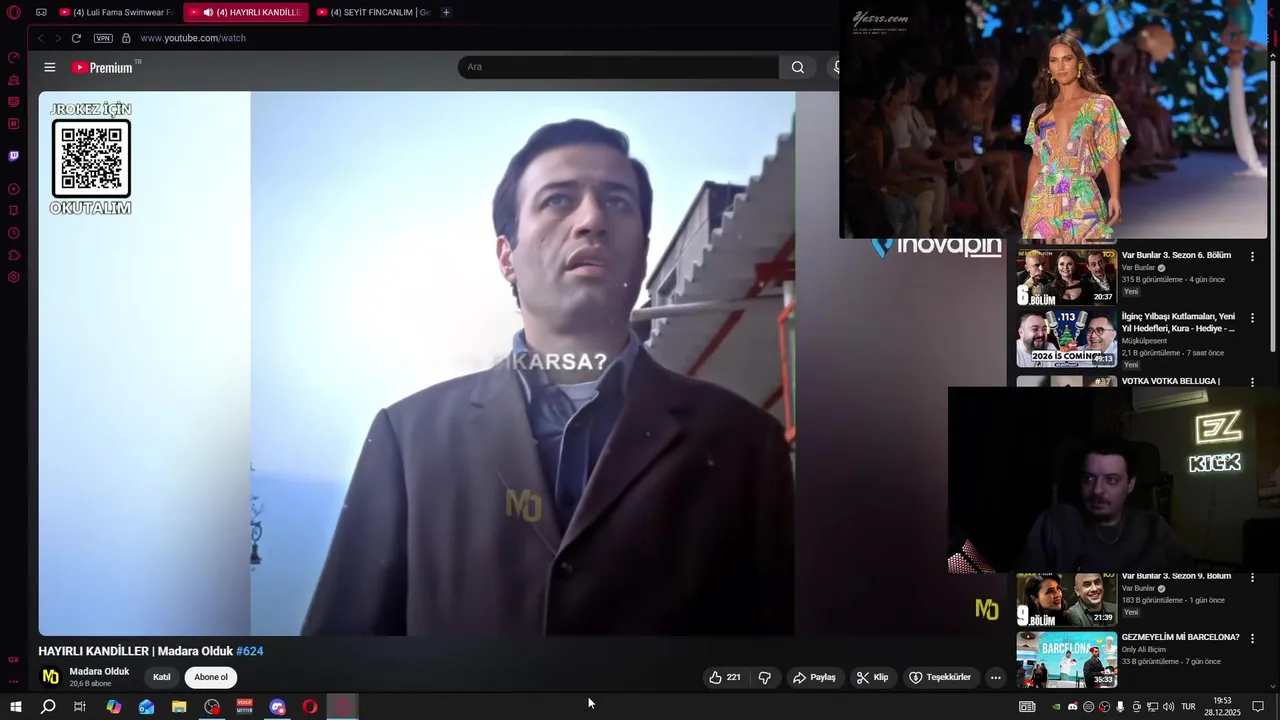Open YouTube hamburger guide menu
The height and width of the screenshot is (720, 1280).
pyautogui.click(x=50, y=67)
